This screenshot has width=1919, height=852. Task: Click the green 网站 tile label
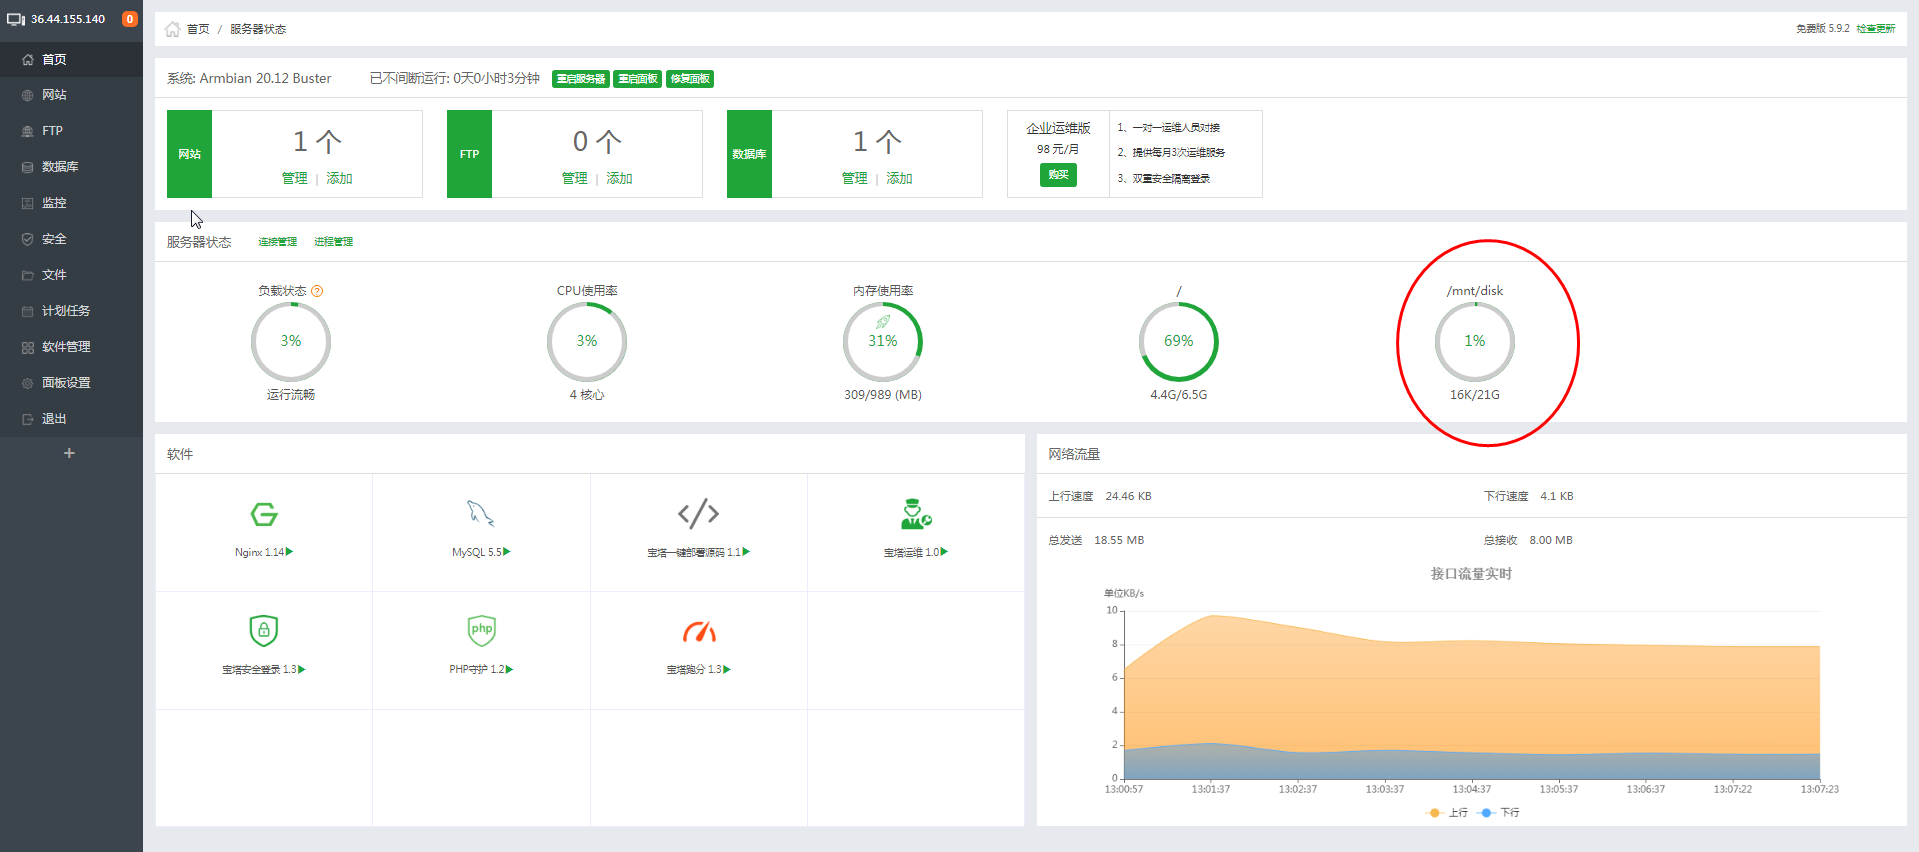tap(190, 154)
